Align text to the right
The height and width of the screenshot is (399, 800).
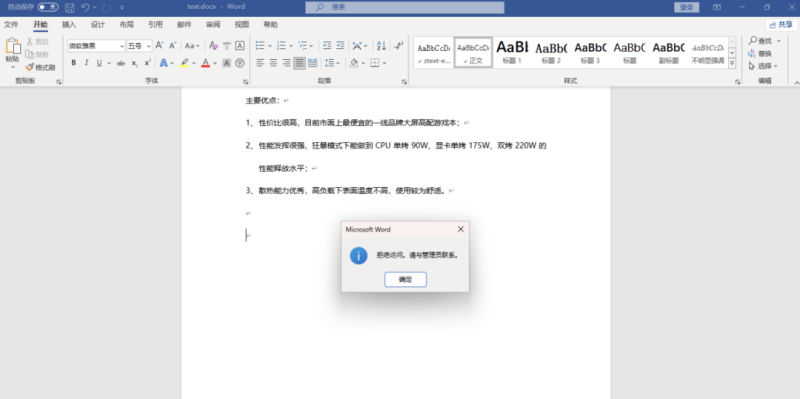point(286,63)
